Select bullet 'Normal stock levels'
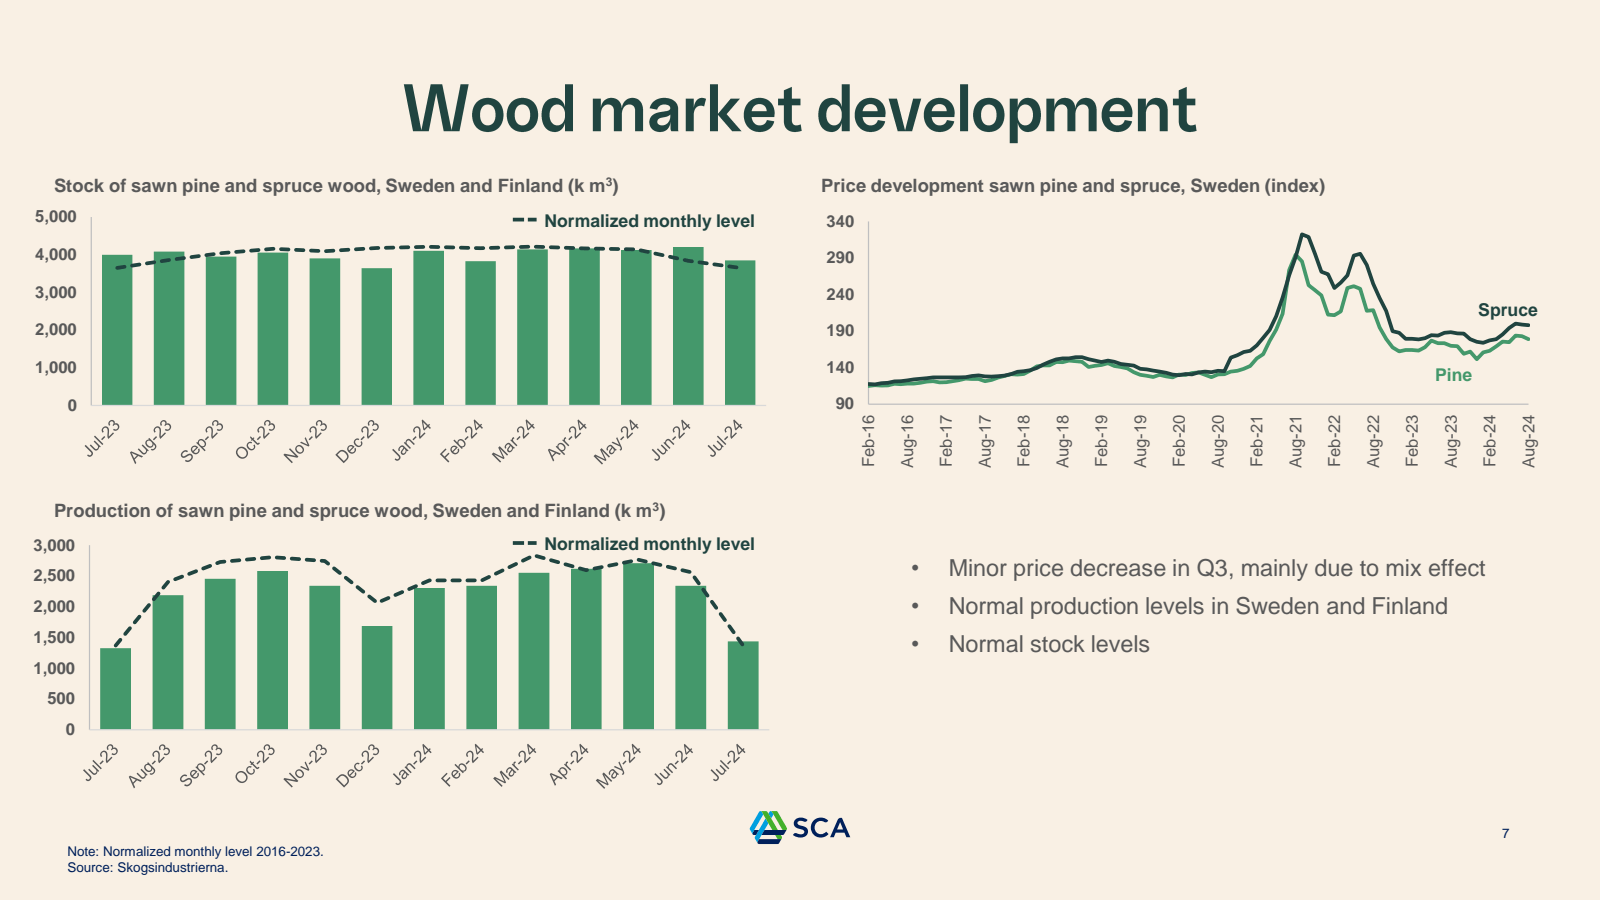The image size is (1600, 900). [x=1049, y=644]
